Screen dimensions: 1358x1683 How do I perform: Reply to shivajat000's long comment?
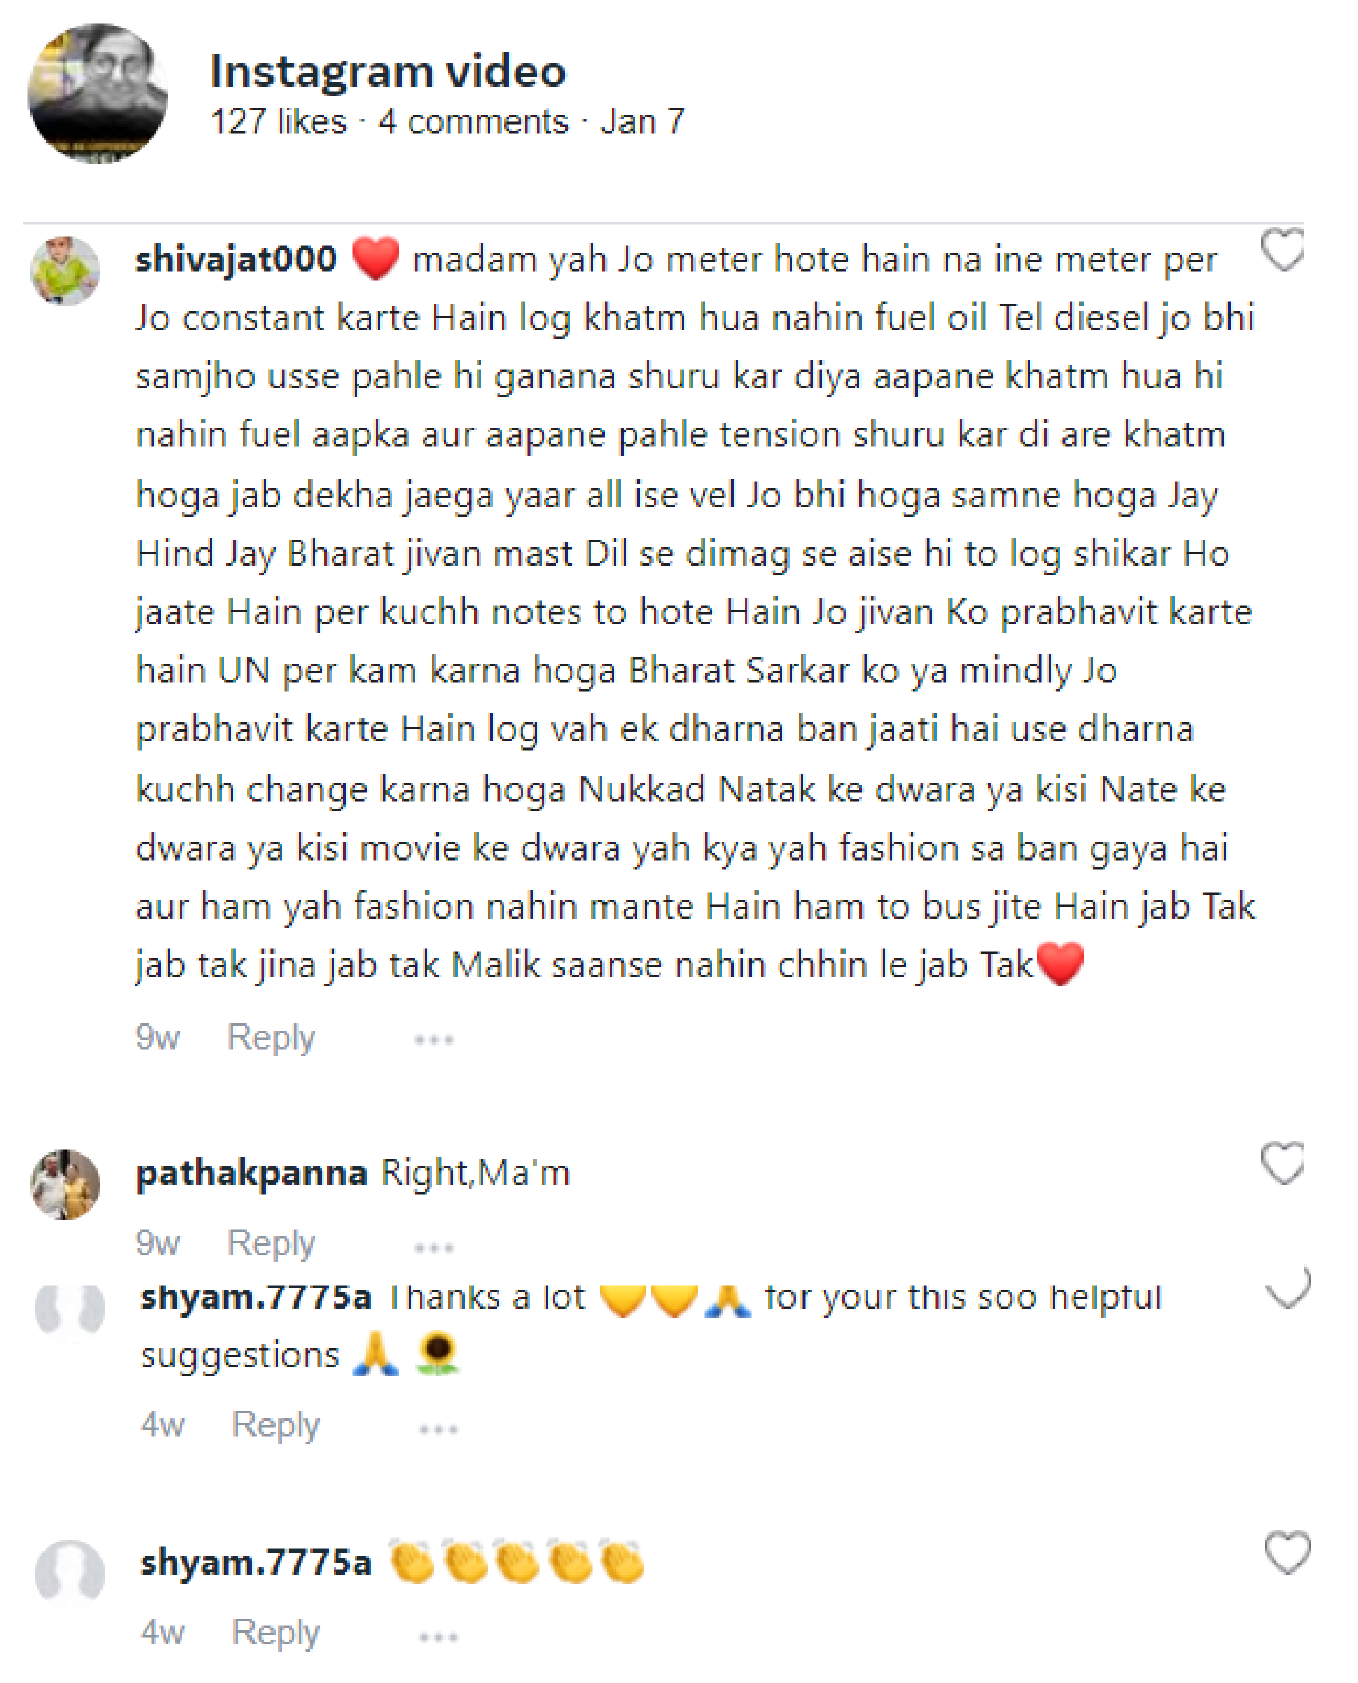pos(271,1038)
